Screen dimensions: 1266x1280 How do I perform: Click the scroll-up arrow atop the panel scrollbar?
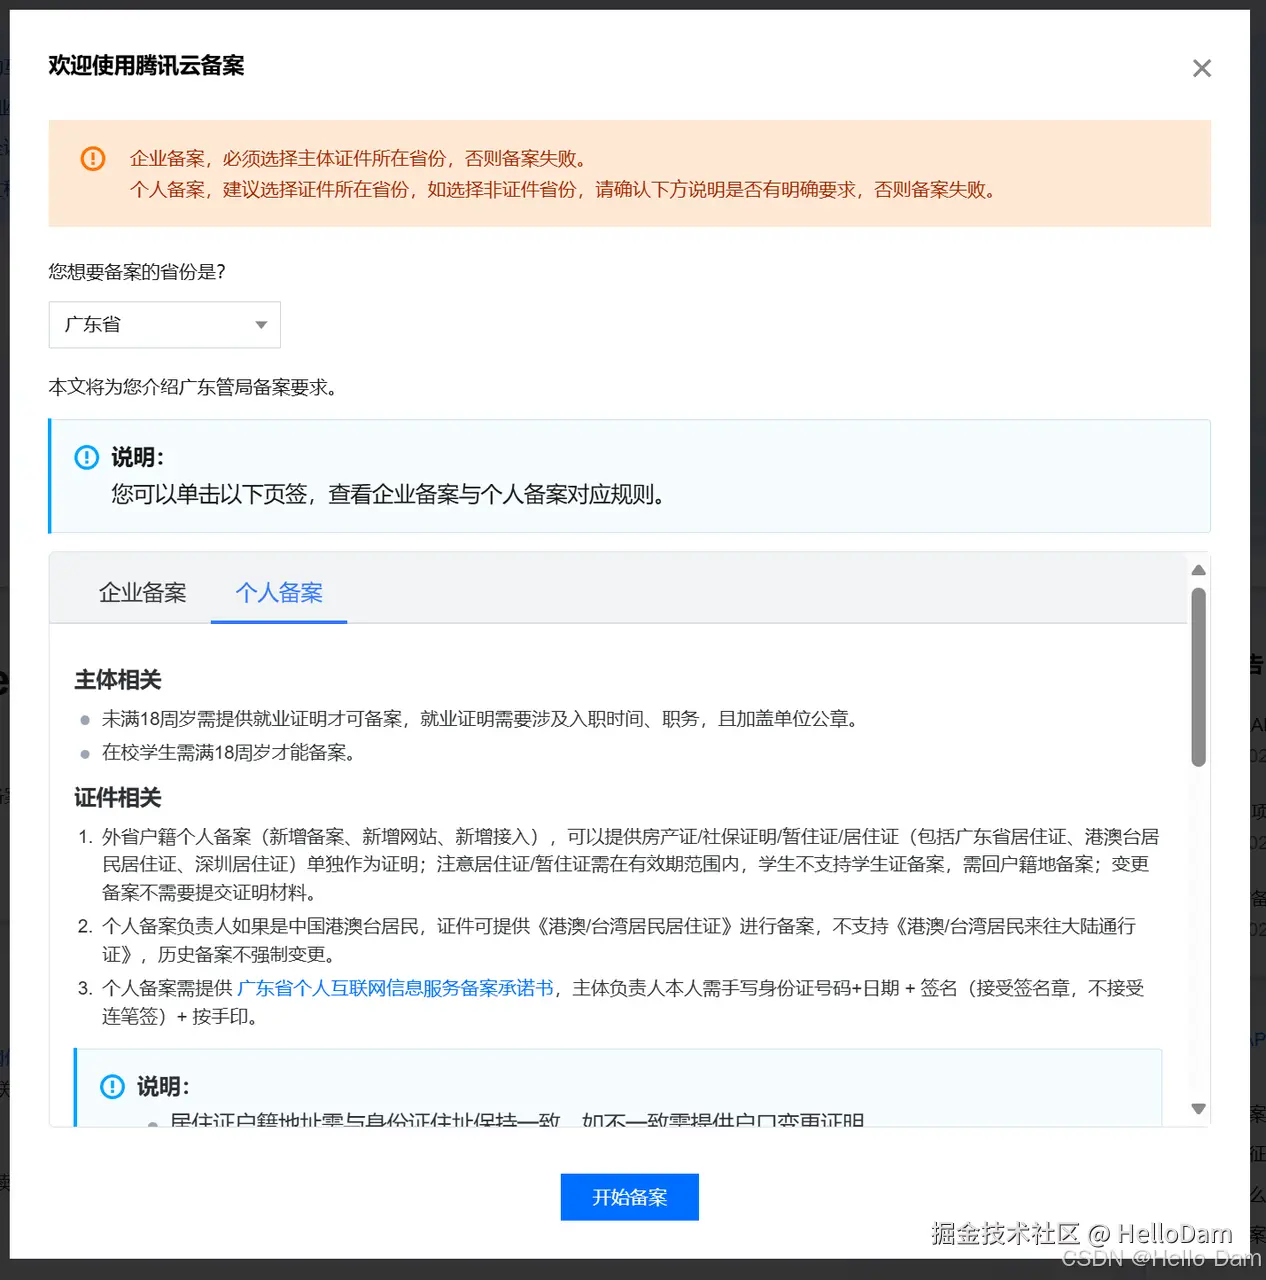click(1198, 570)
